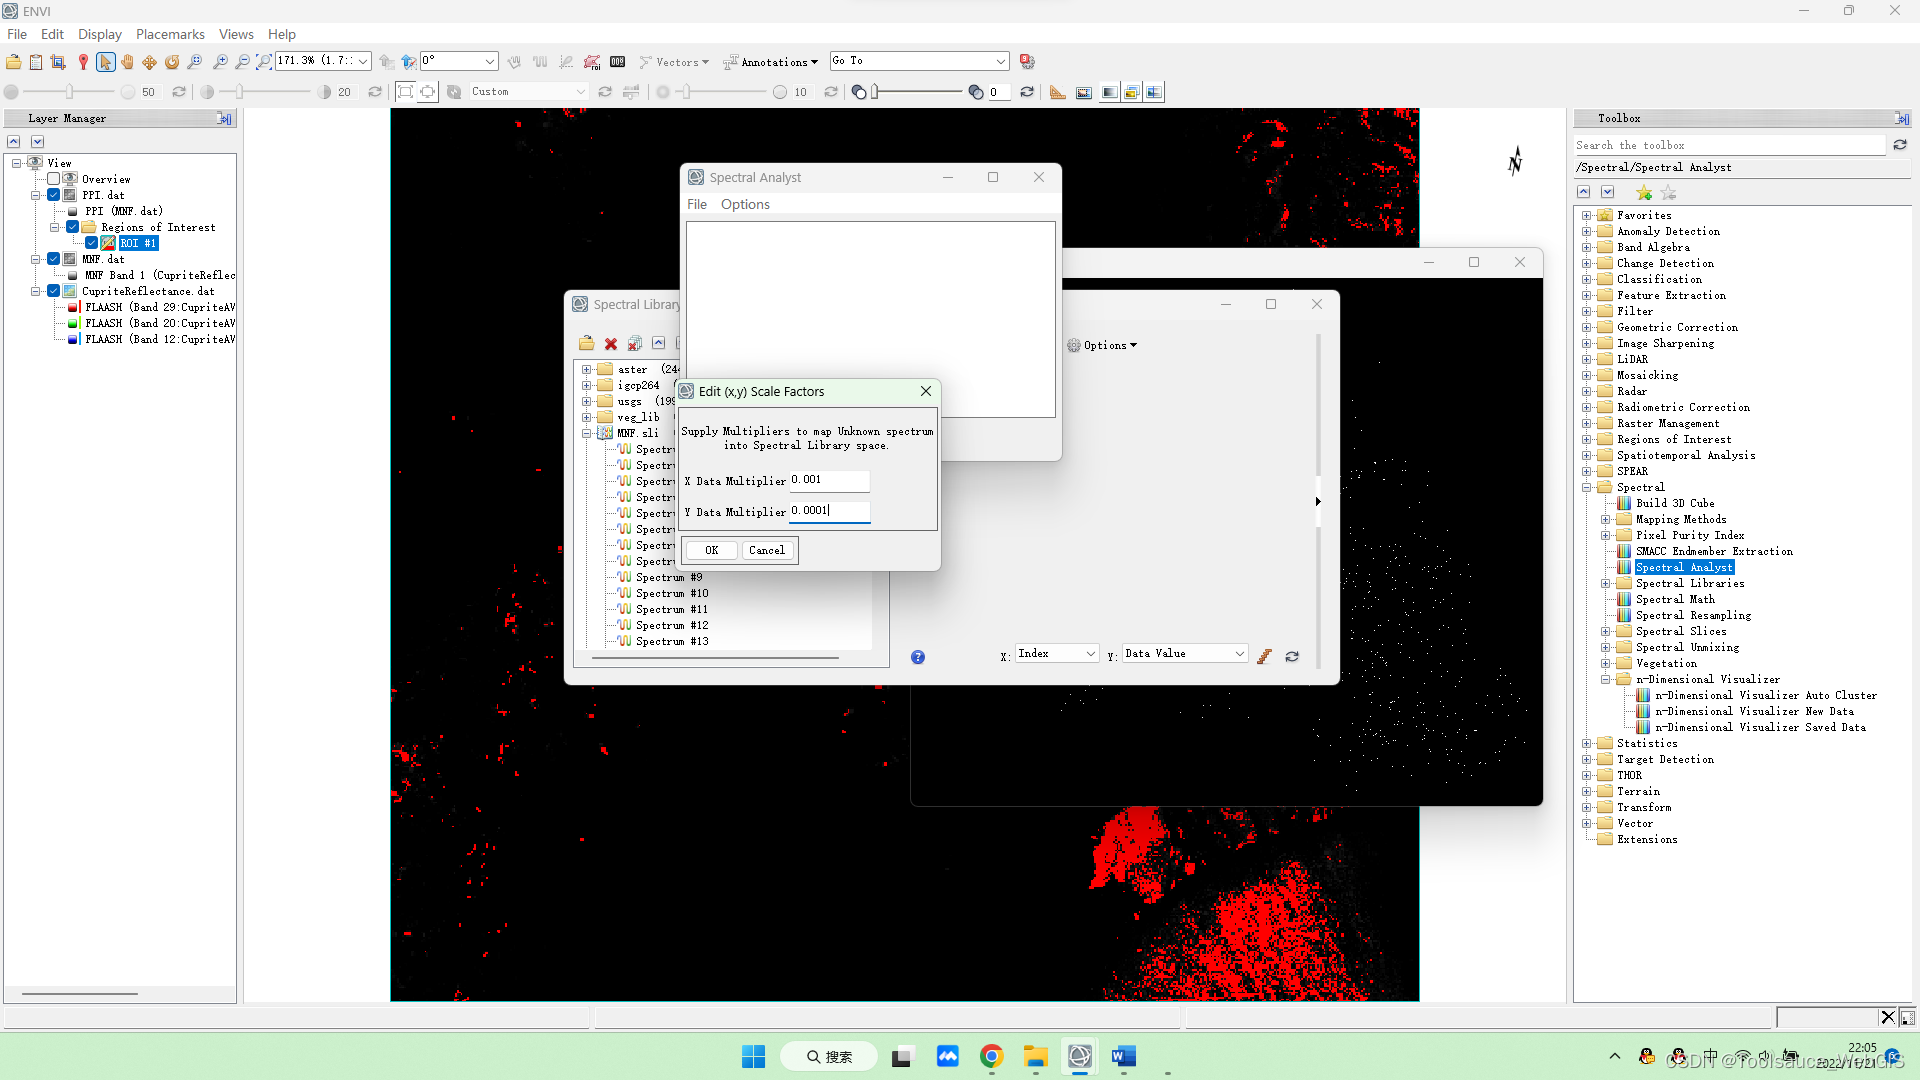Toggle PPI.dat layer visibility checkbox
The height and width of the screenshot is (1080, 1920).
[54, 195]
